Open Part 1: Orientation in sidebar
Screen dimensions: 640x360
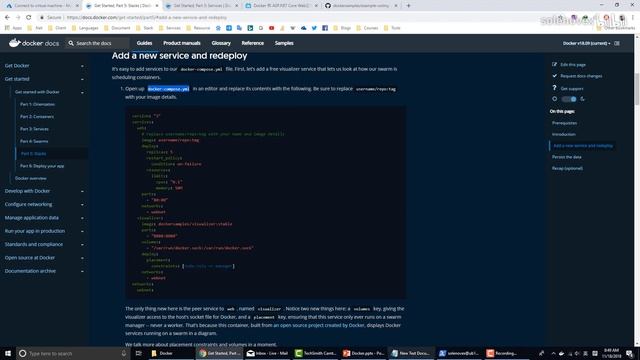pos(37,104)
